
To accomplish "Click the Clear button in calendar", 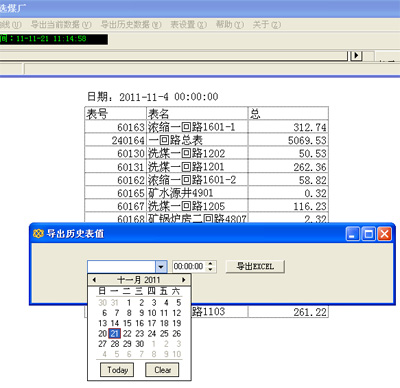I will tap(162, 370).
